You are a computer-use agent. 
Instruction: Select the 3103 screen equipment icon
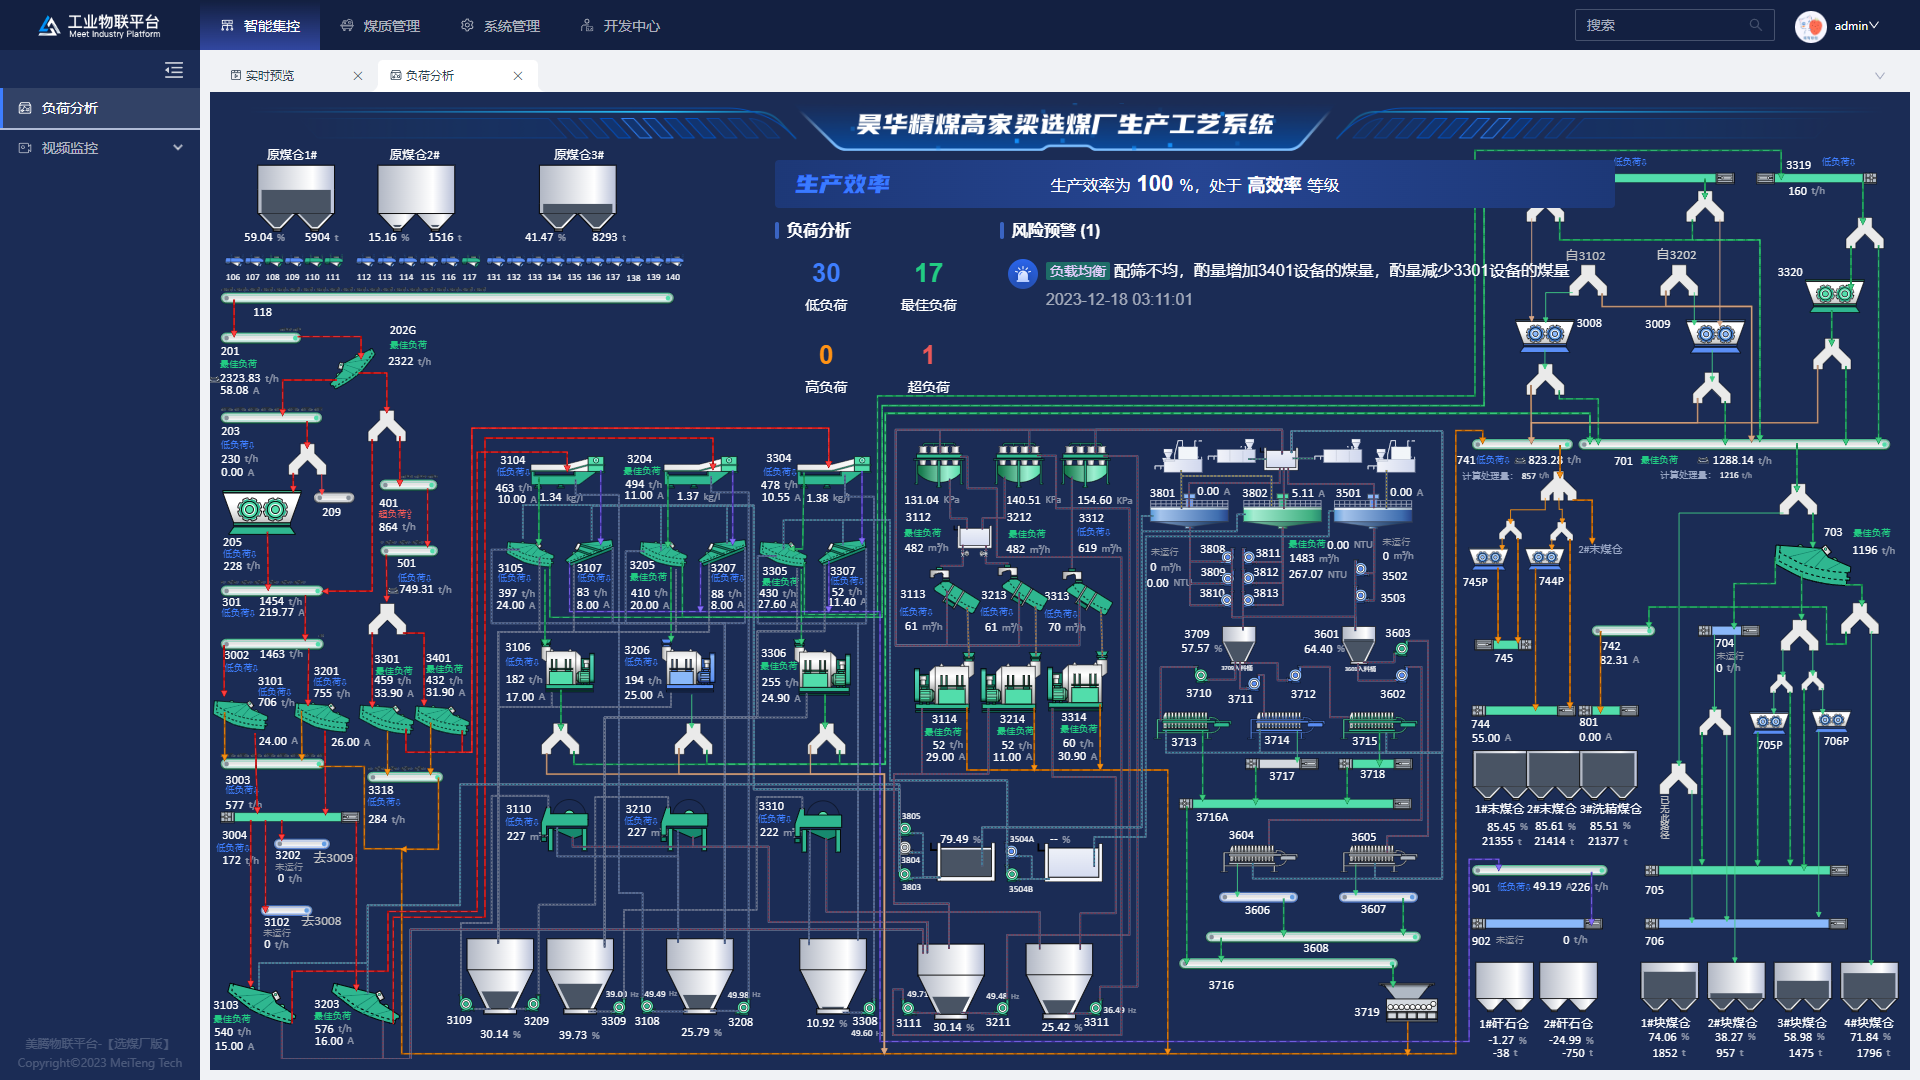[x=262, y=1002]
